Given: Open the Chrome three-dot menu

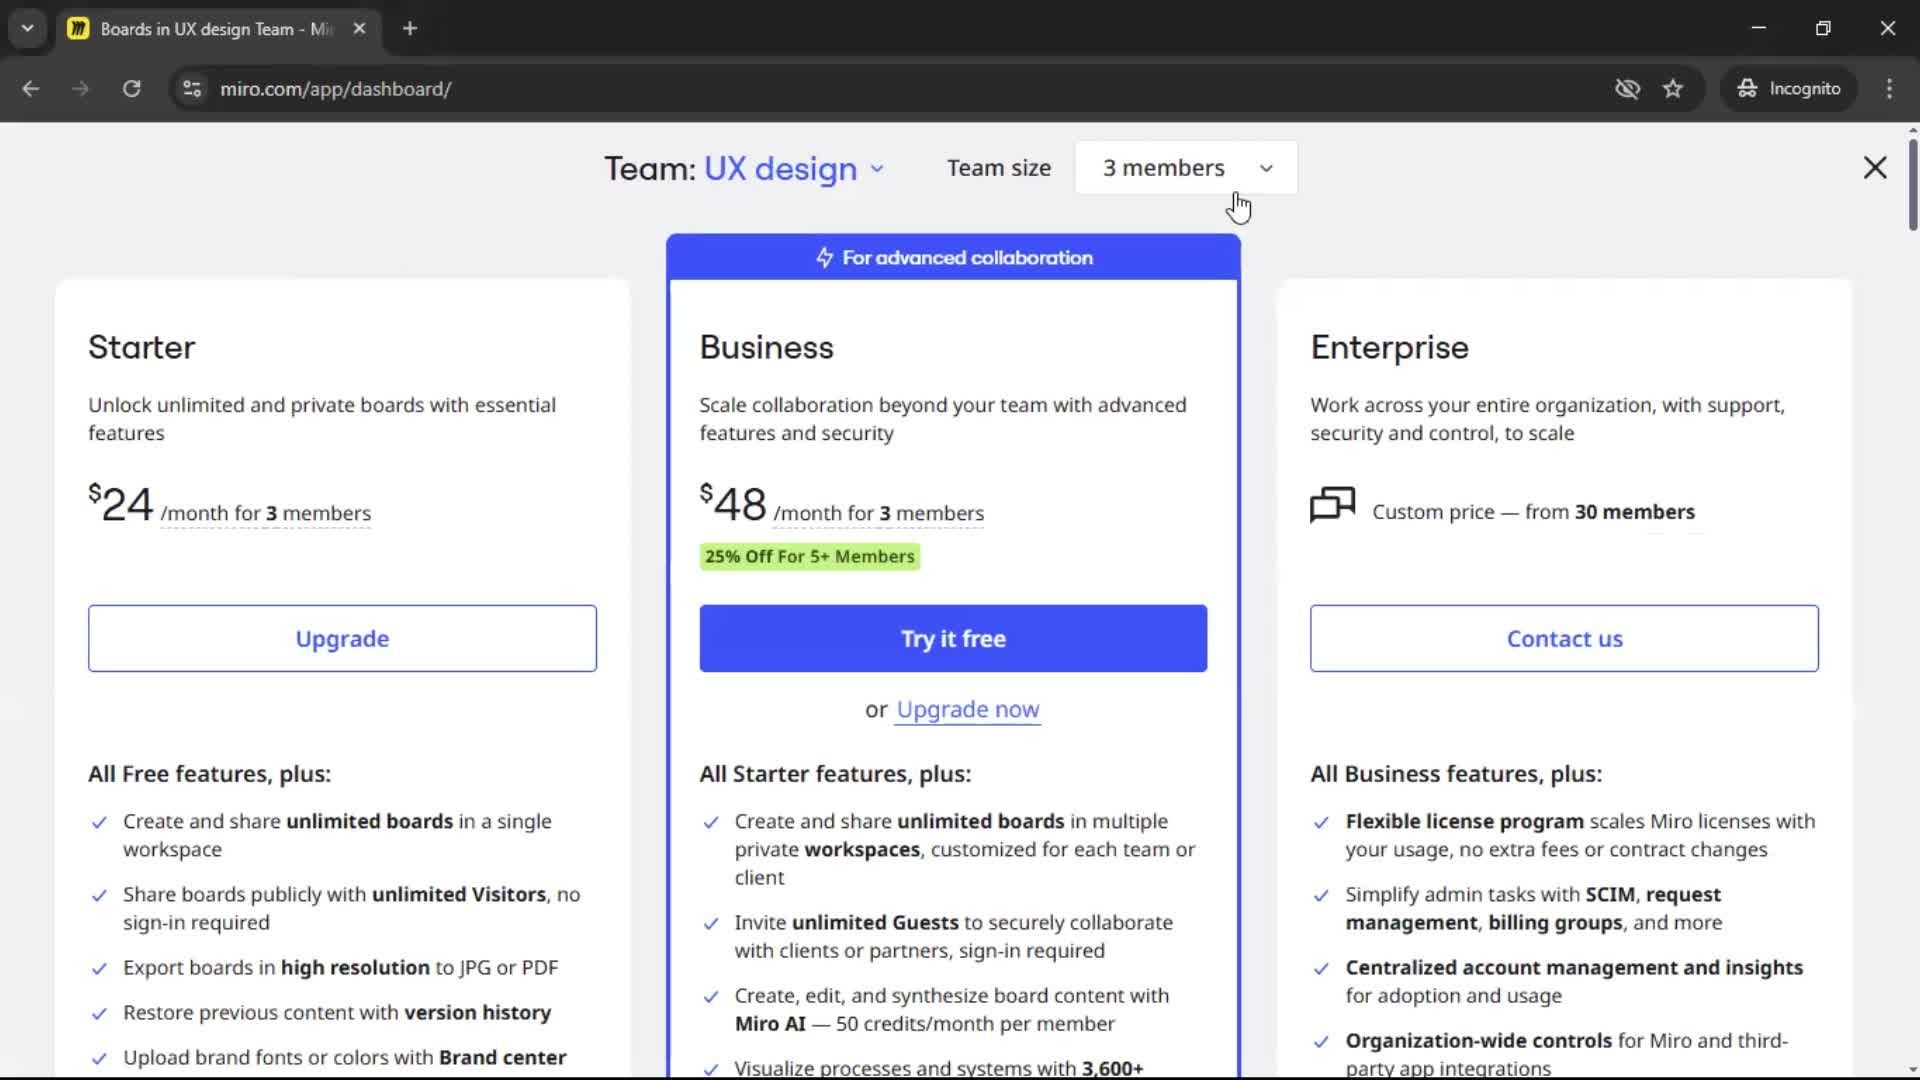Looking at the screenshot, I should (1889, 89).
